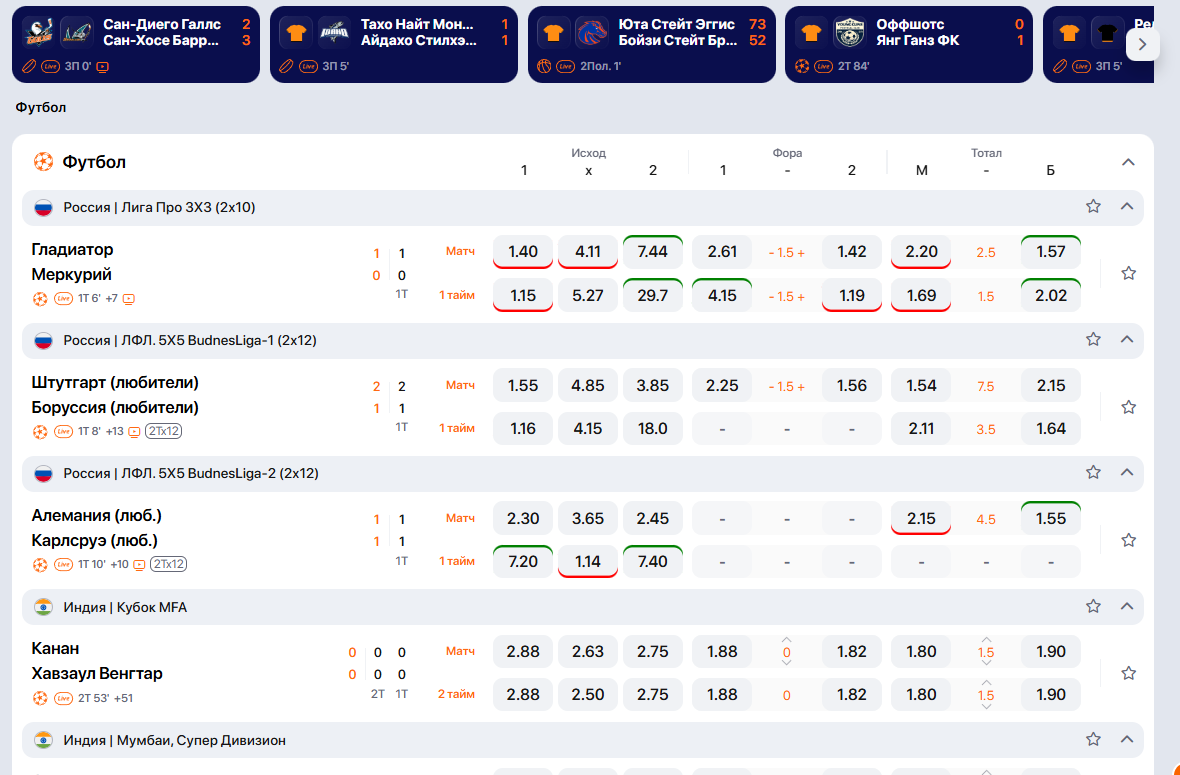Collapse the Индия Мумбаи Супер Дивизион group

[x=1127, y=739]
